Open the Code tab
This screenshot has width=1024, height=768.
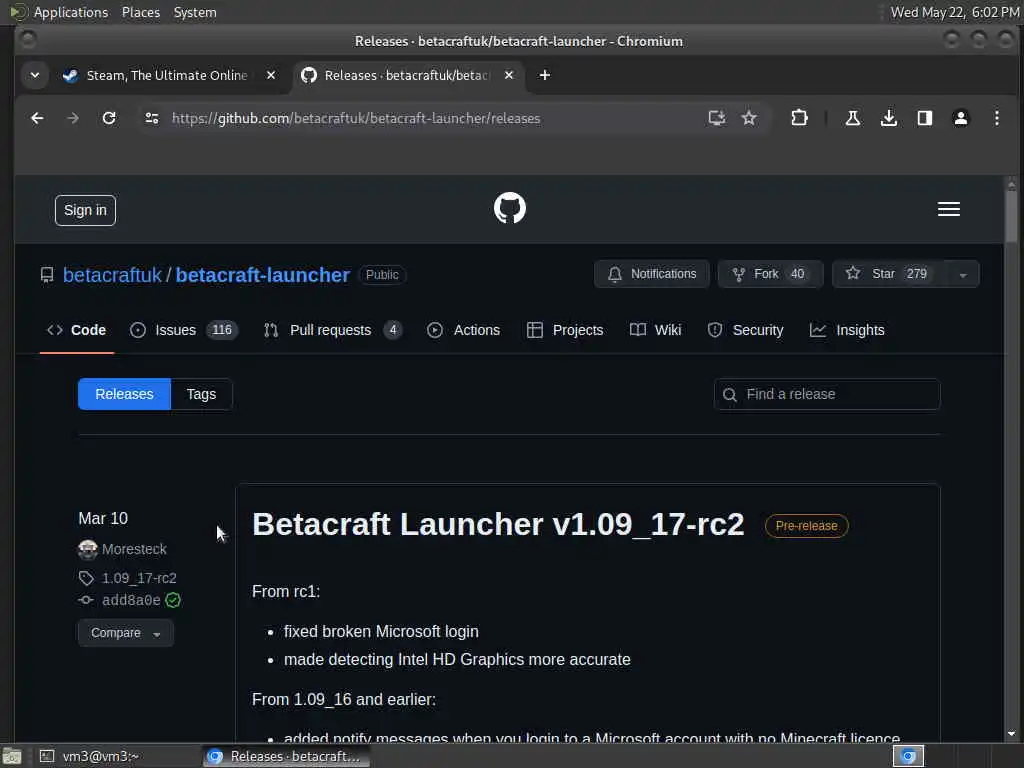pos(76,330)
